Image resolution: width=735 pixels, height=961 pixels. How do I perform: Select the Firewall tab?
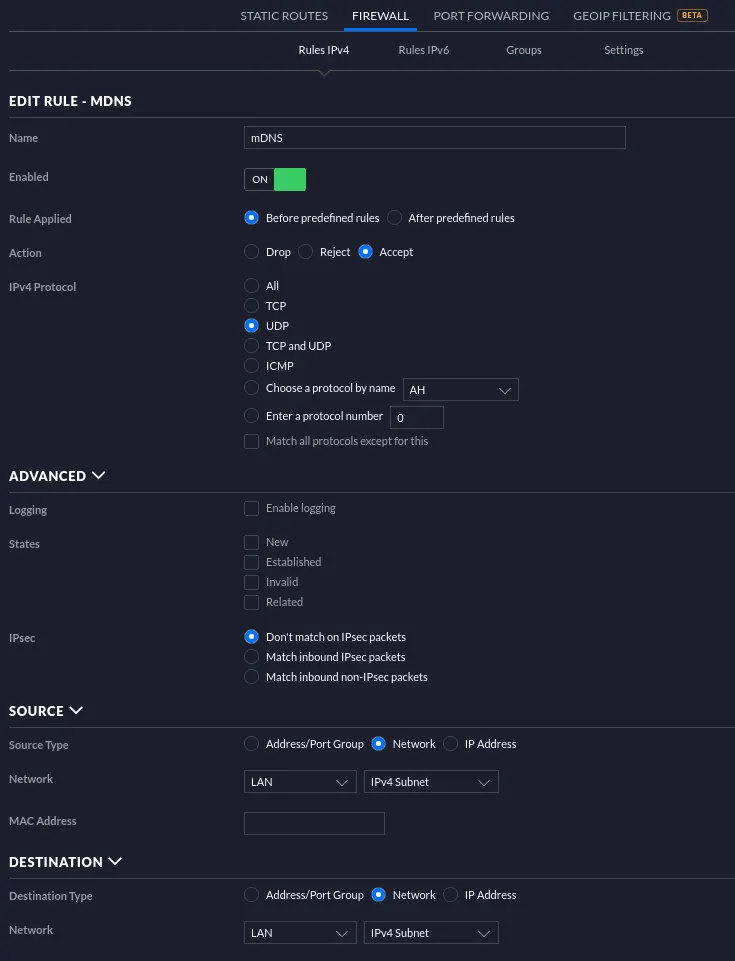[380, 16]
